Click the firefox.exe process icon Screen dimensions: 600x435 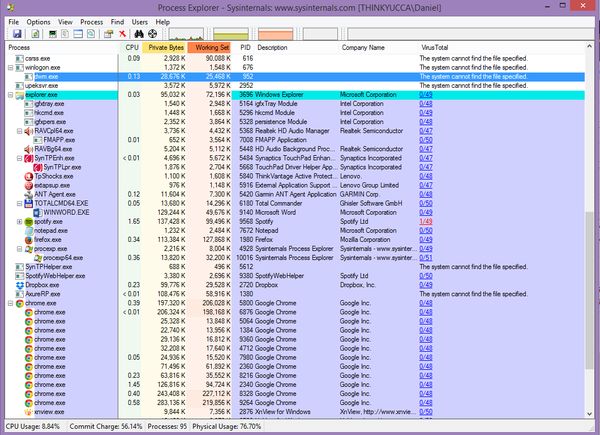pyautogui.click(x=29, y=240)
